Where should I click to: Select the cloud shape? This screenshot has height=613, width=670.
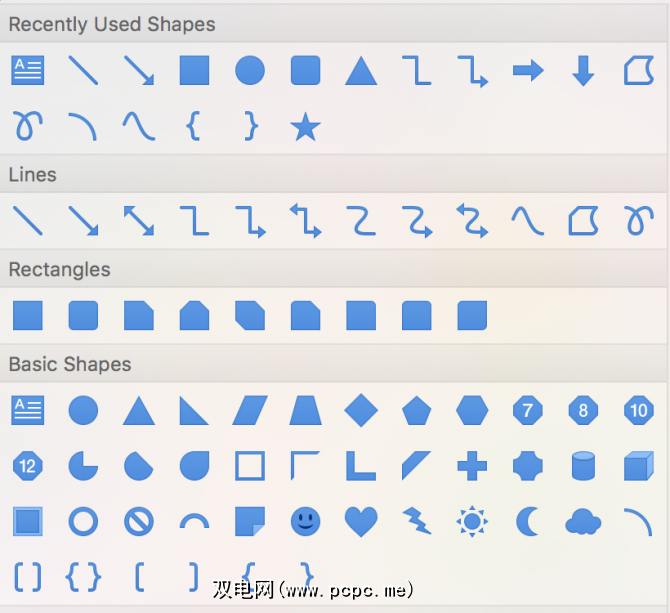pyautogui.click(x=583, y=520)
